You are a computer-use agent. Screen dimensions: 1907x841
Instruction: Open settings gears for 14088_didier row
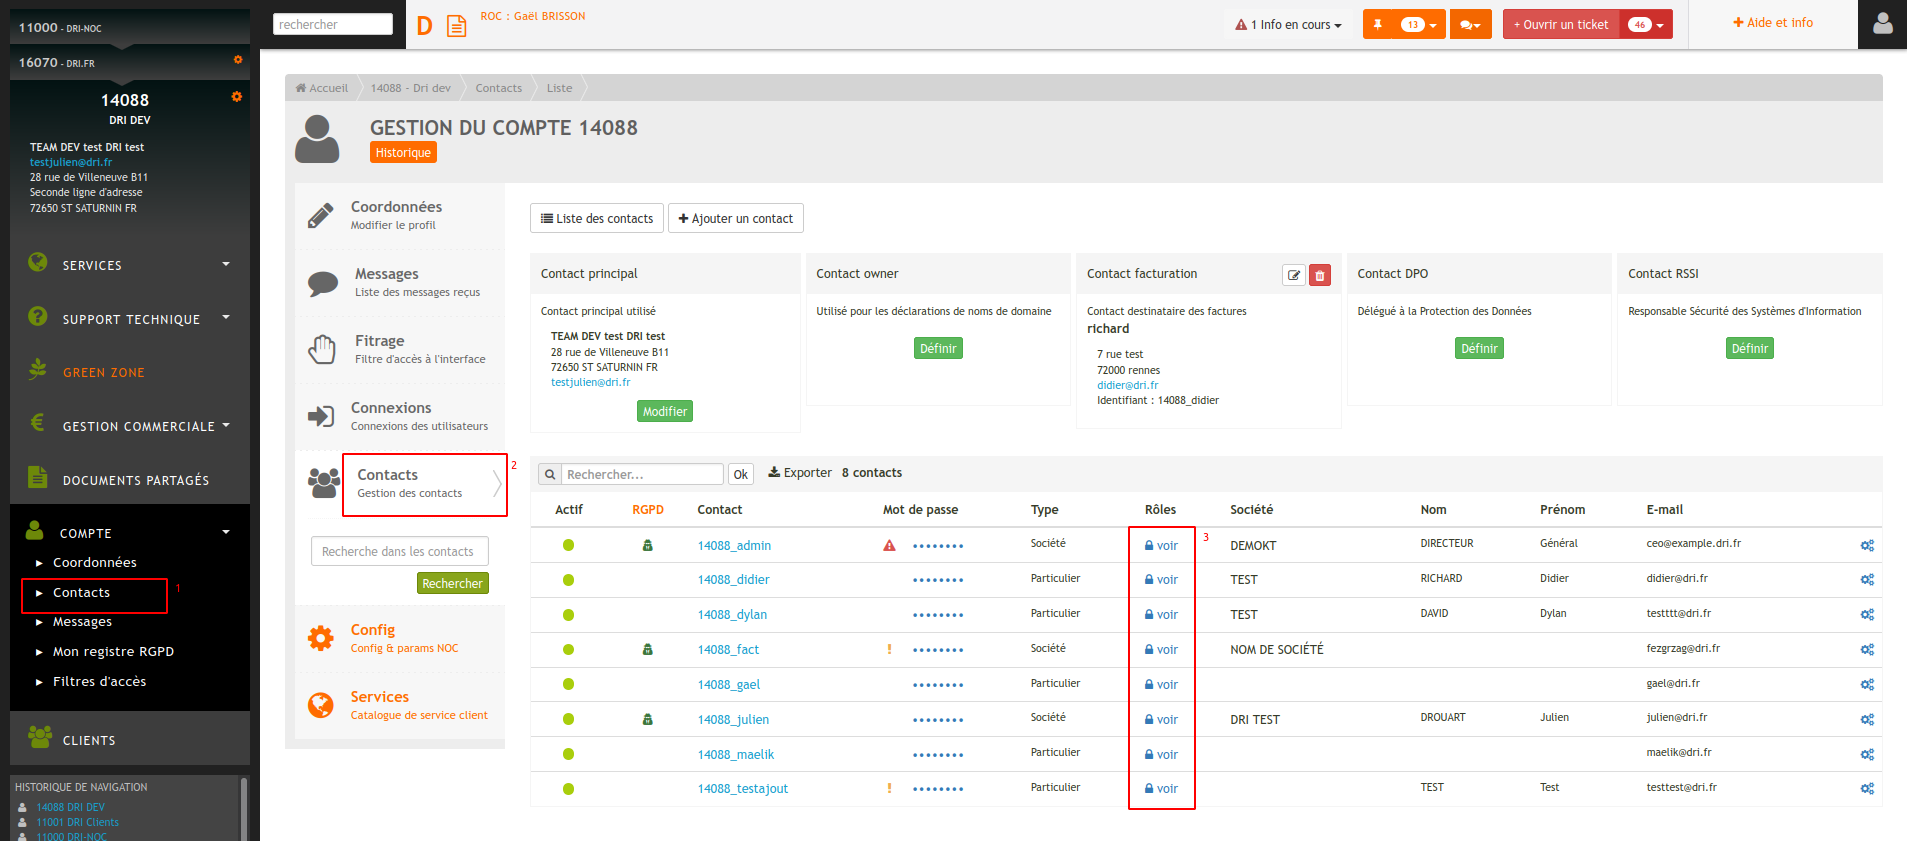1867,580
